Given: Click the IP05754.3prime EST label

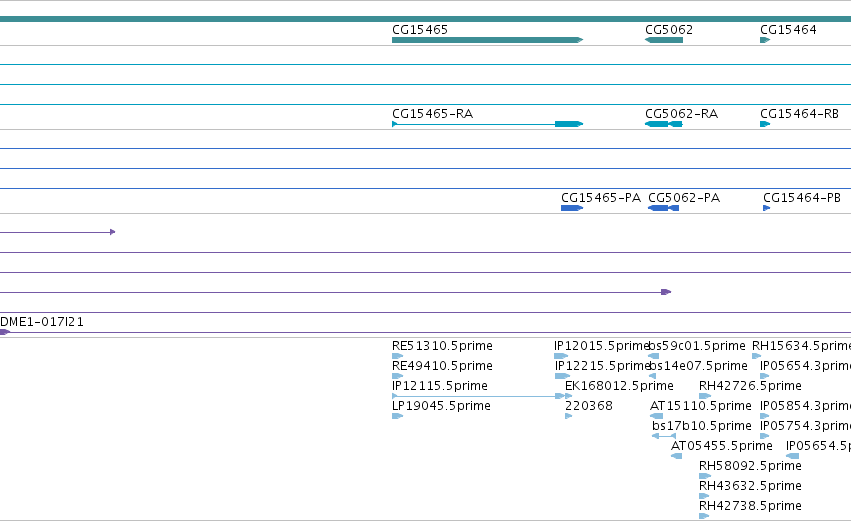Looking at the screenshot, I should (805, 426).
